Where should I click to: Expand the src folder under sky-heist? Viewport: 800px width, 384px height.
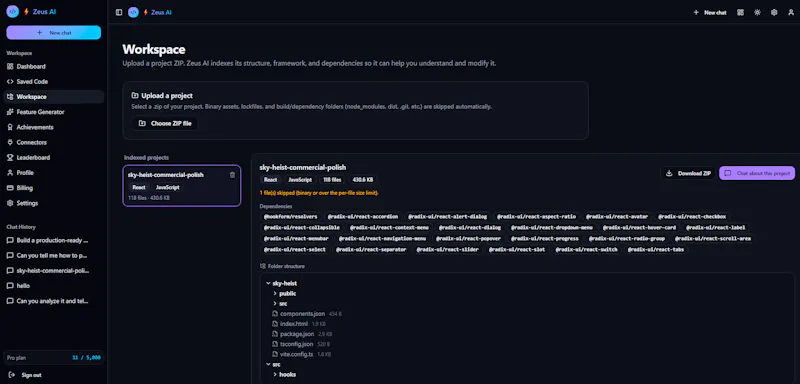pyautogui.click(x=275, y=303)
